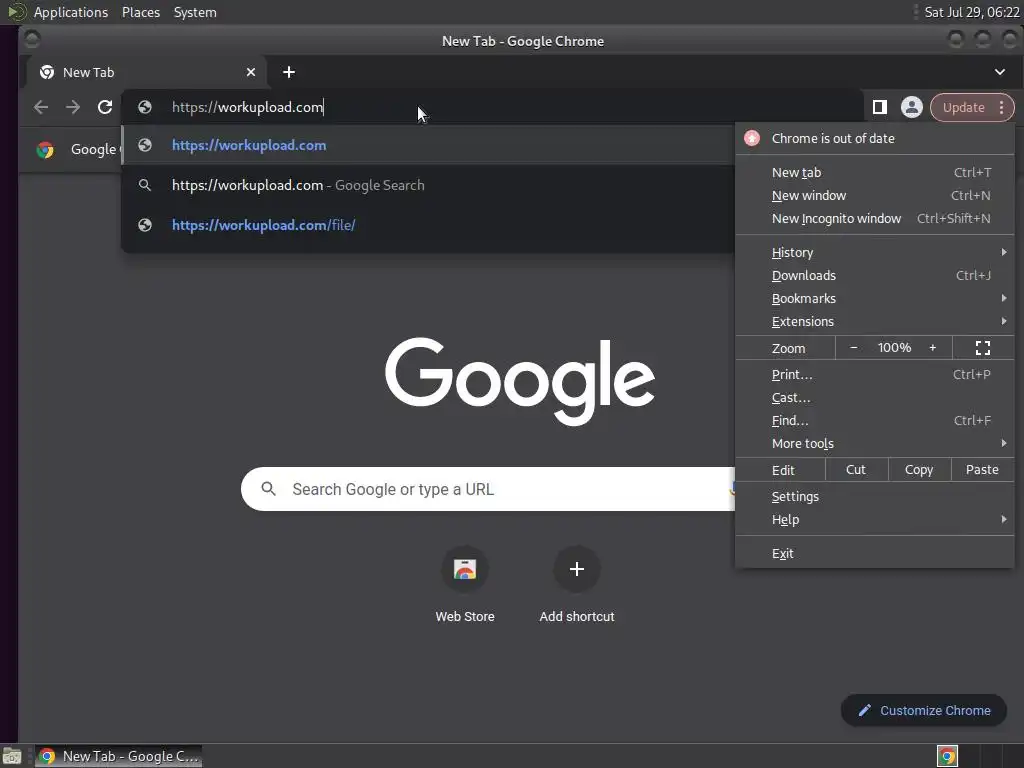Close the New Tab tab
1024x768 pixels.
[x=251, y=72]
